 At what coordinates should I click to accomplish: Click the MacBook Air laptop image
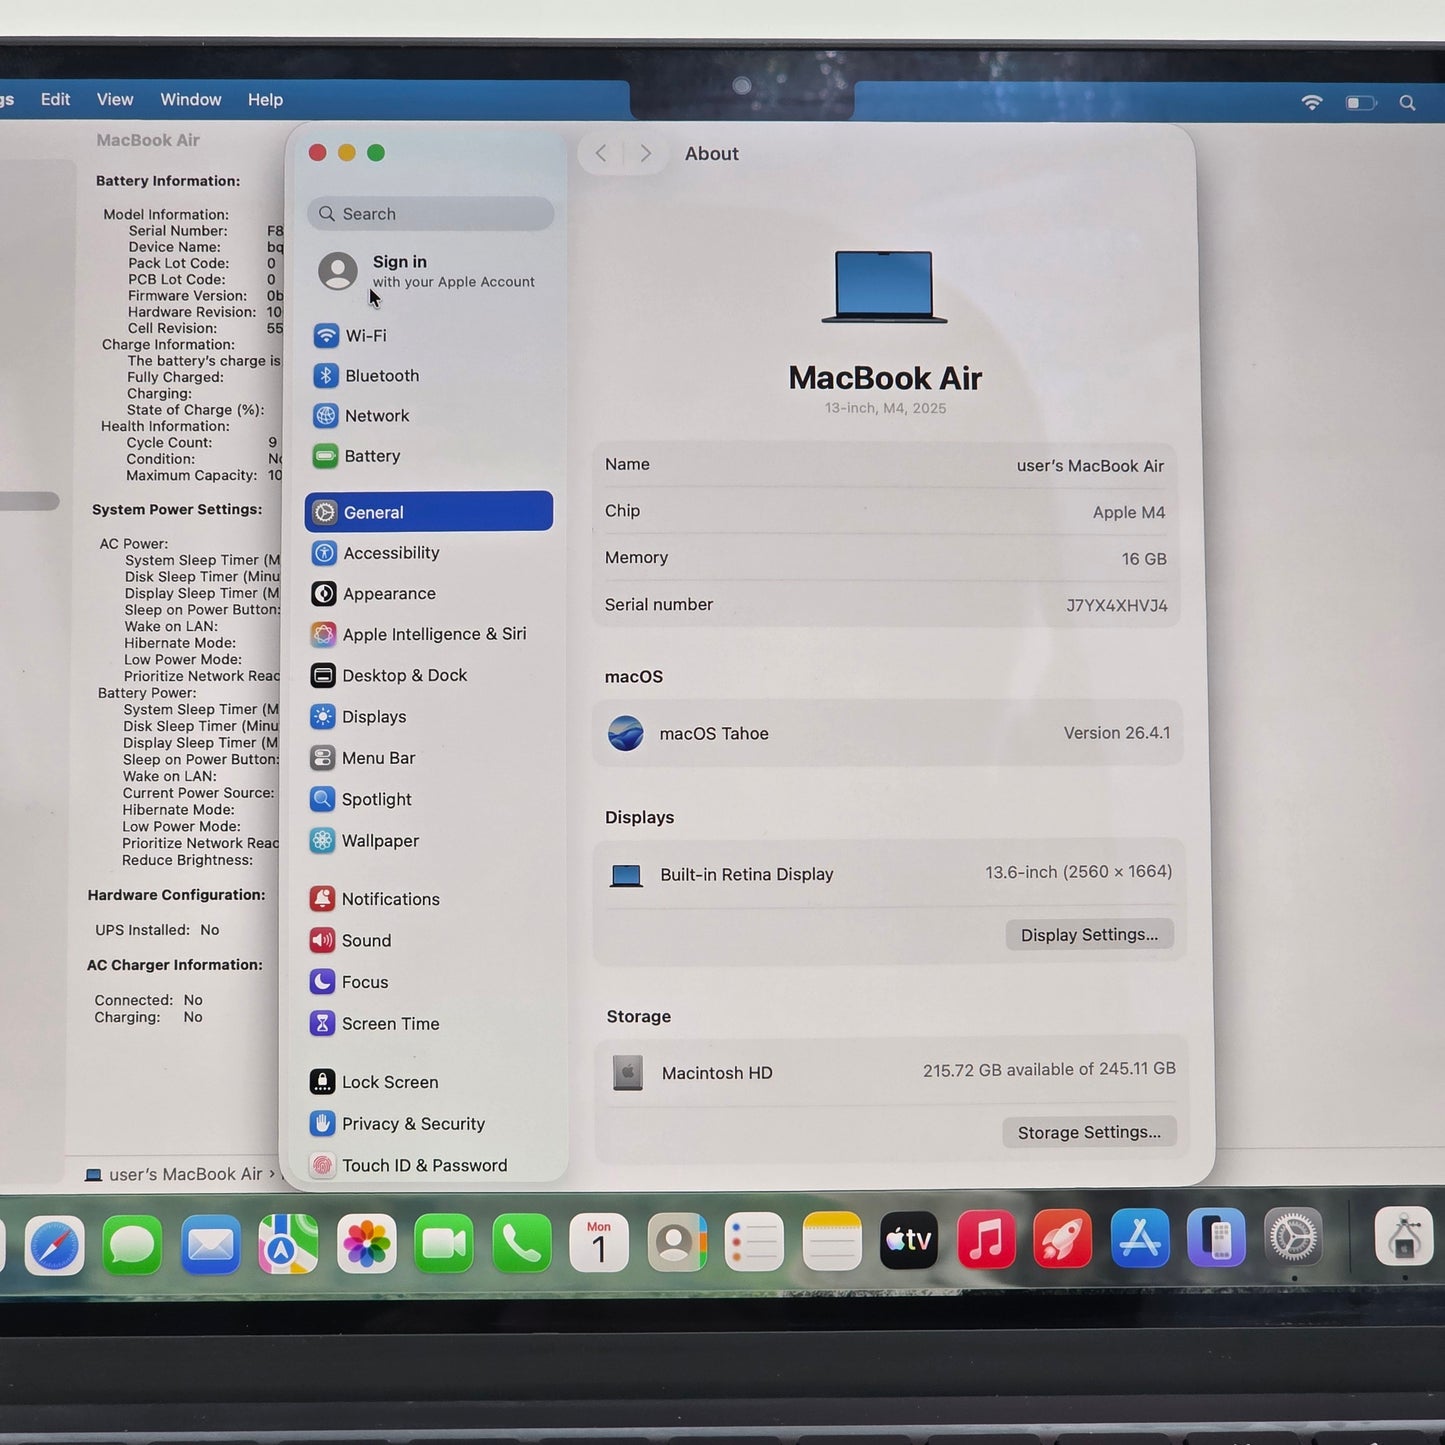(884, 287)
